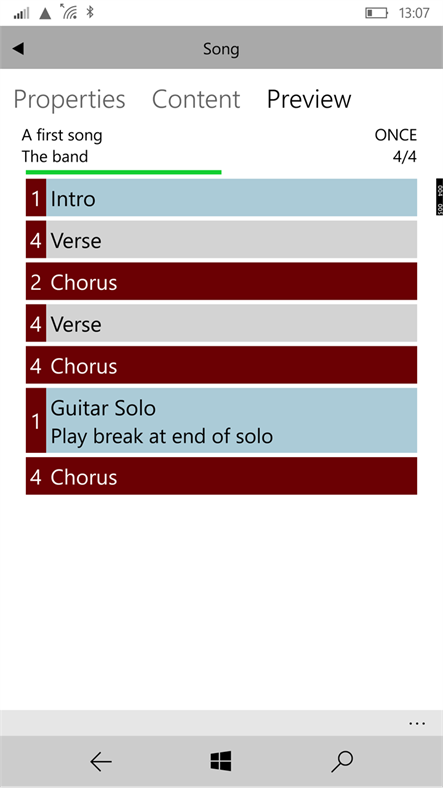Switch to the Content tab

pos(196,100)
